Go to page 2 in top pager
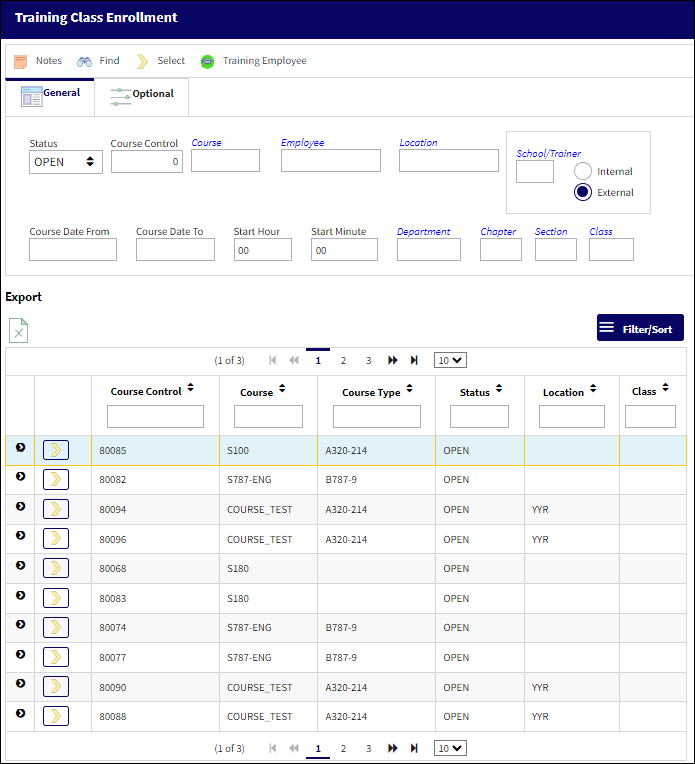Viewport: 695px width, 764px height. point(344,361)
